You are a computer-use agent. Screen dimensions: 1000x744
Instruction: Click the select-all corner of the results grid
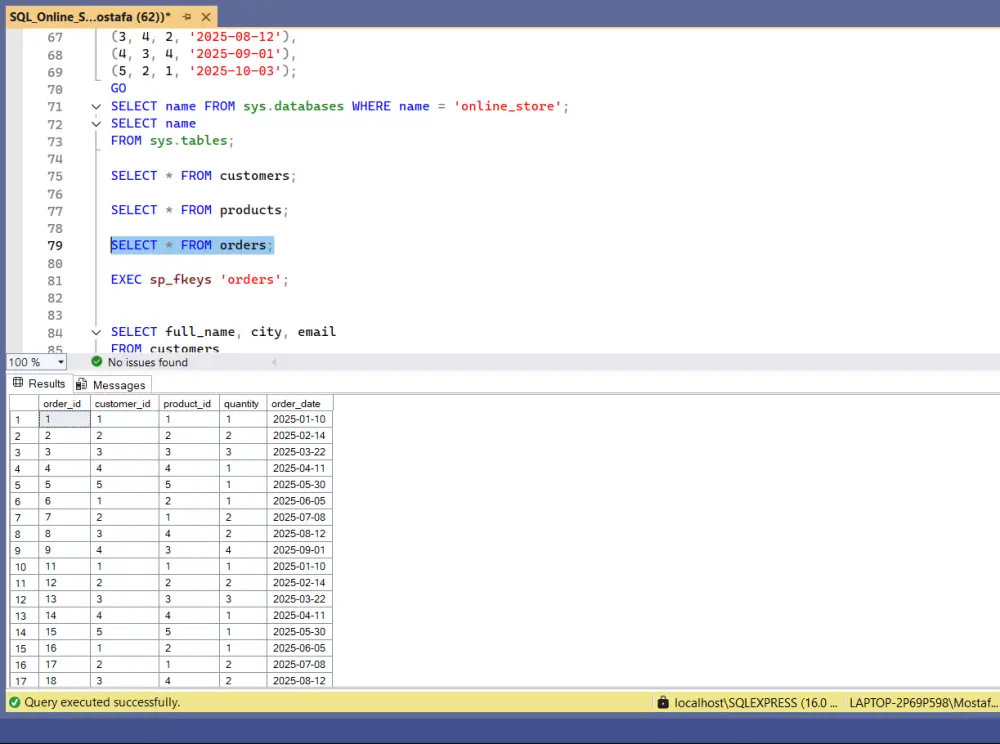22,403
